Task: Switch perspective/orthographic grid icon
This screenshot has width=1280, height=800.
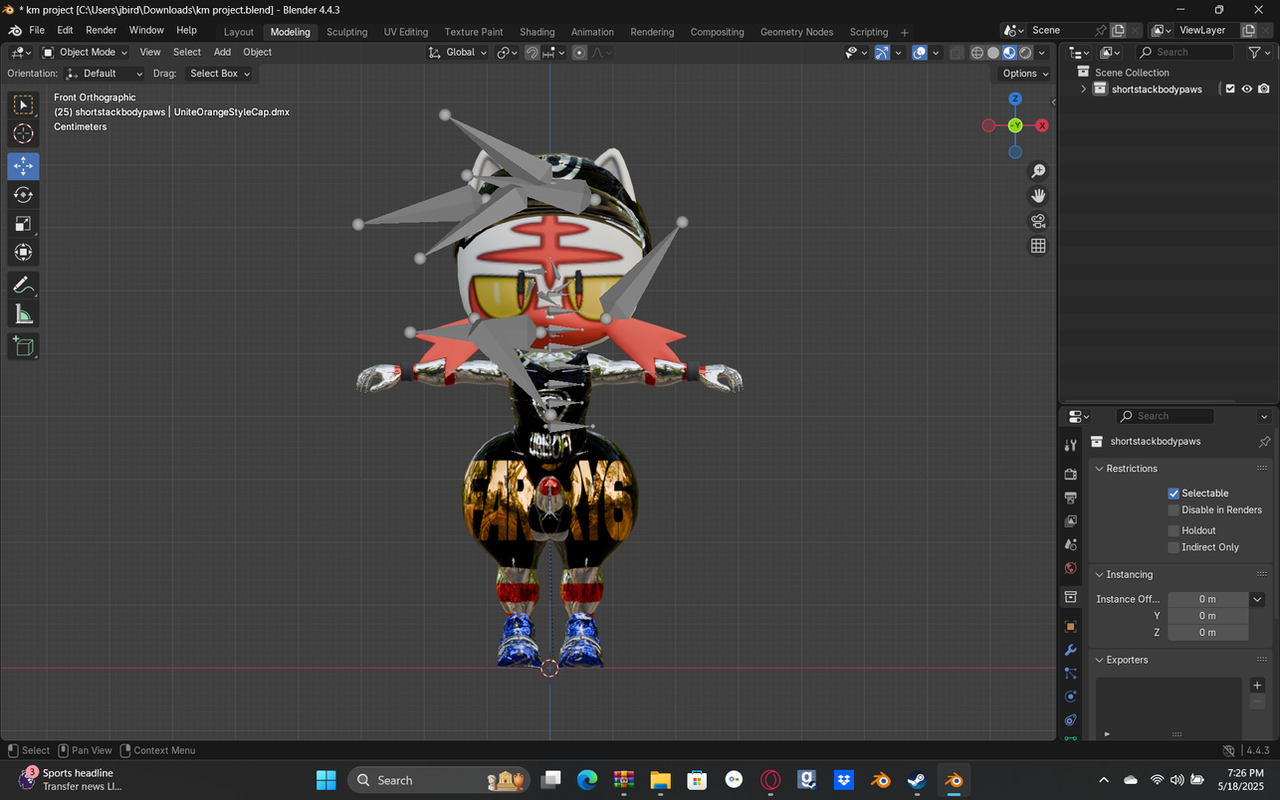Action: click(x=1038, y=246)
